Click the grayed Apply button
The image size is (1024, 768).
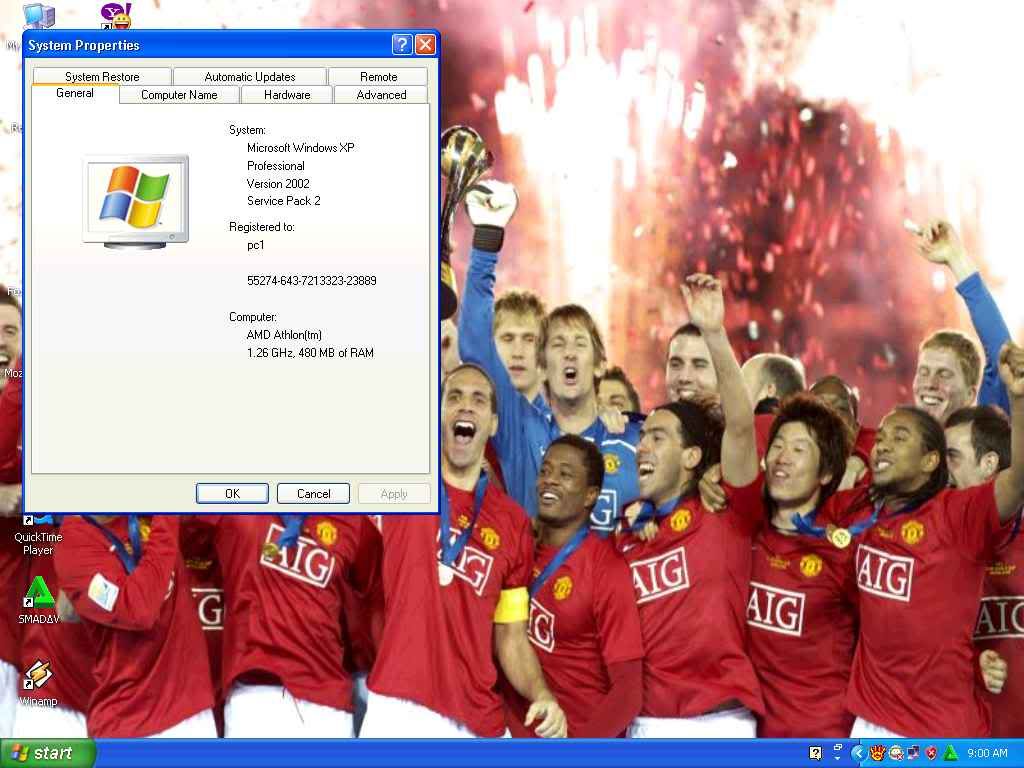click(394, 494)
